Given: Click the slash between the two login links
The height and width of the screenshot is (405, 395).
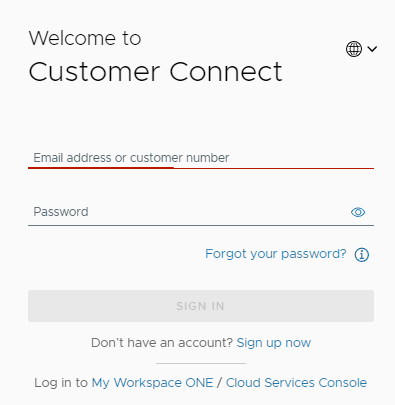Looking at the screenshot, I should coord(219,383).
